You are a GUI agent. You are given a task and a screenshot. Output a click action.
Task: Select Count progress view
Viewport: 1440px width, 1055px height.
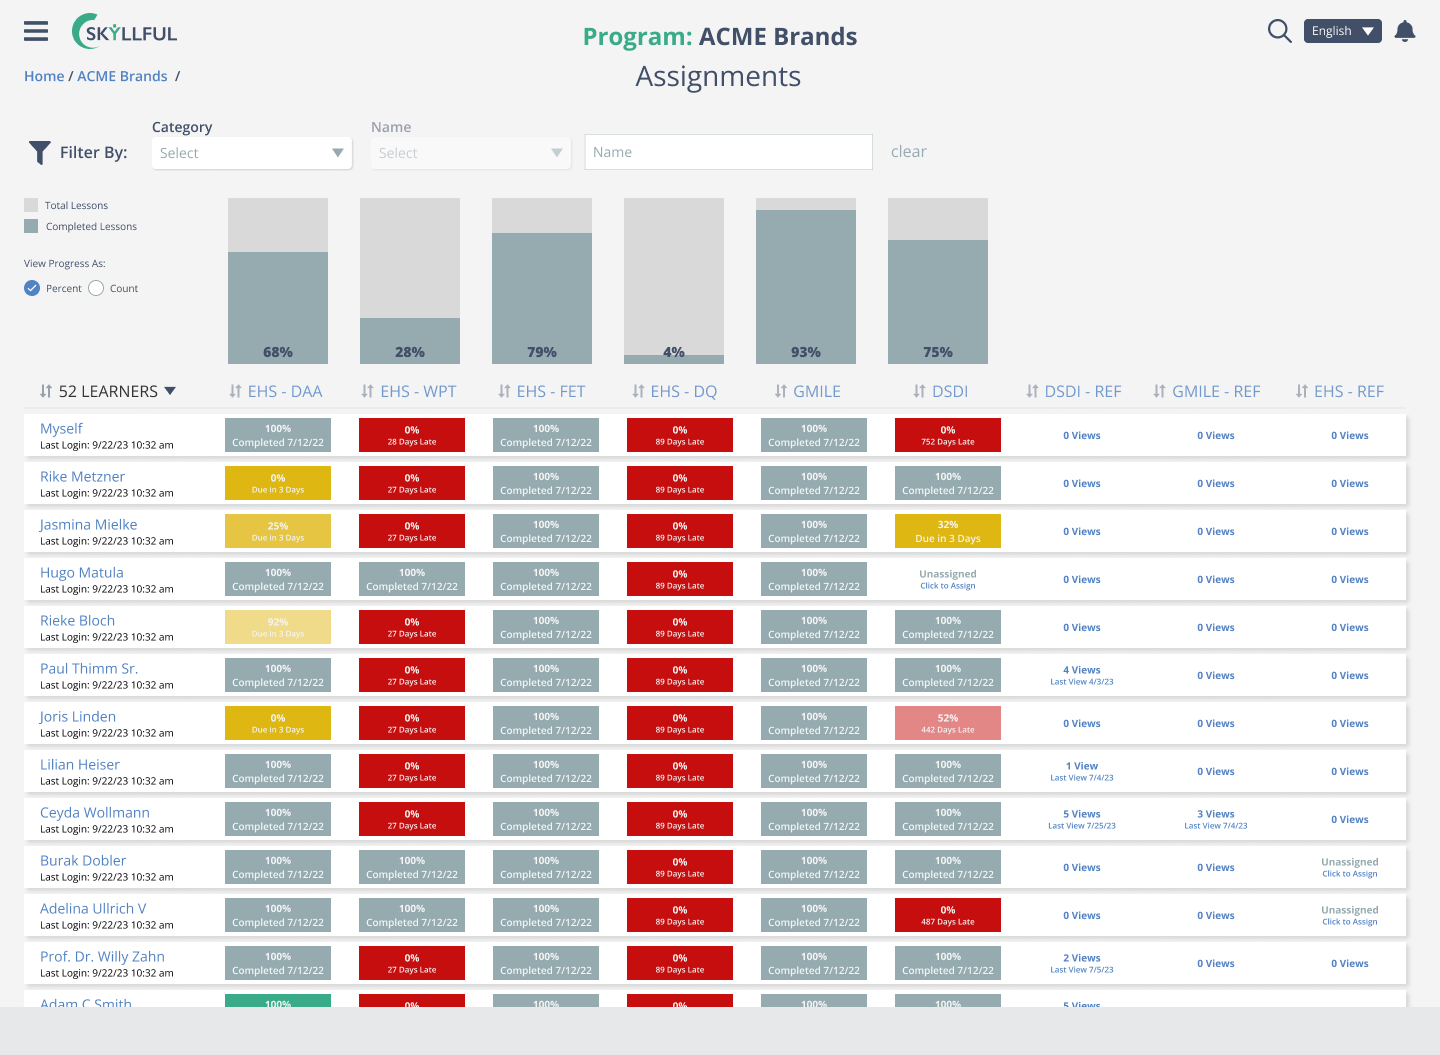coord(96,288)
